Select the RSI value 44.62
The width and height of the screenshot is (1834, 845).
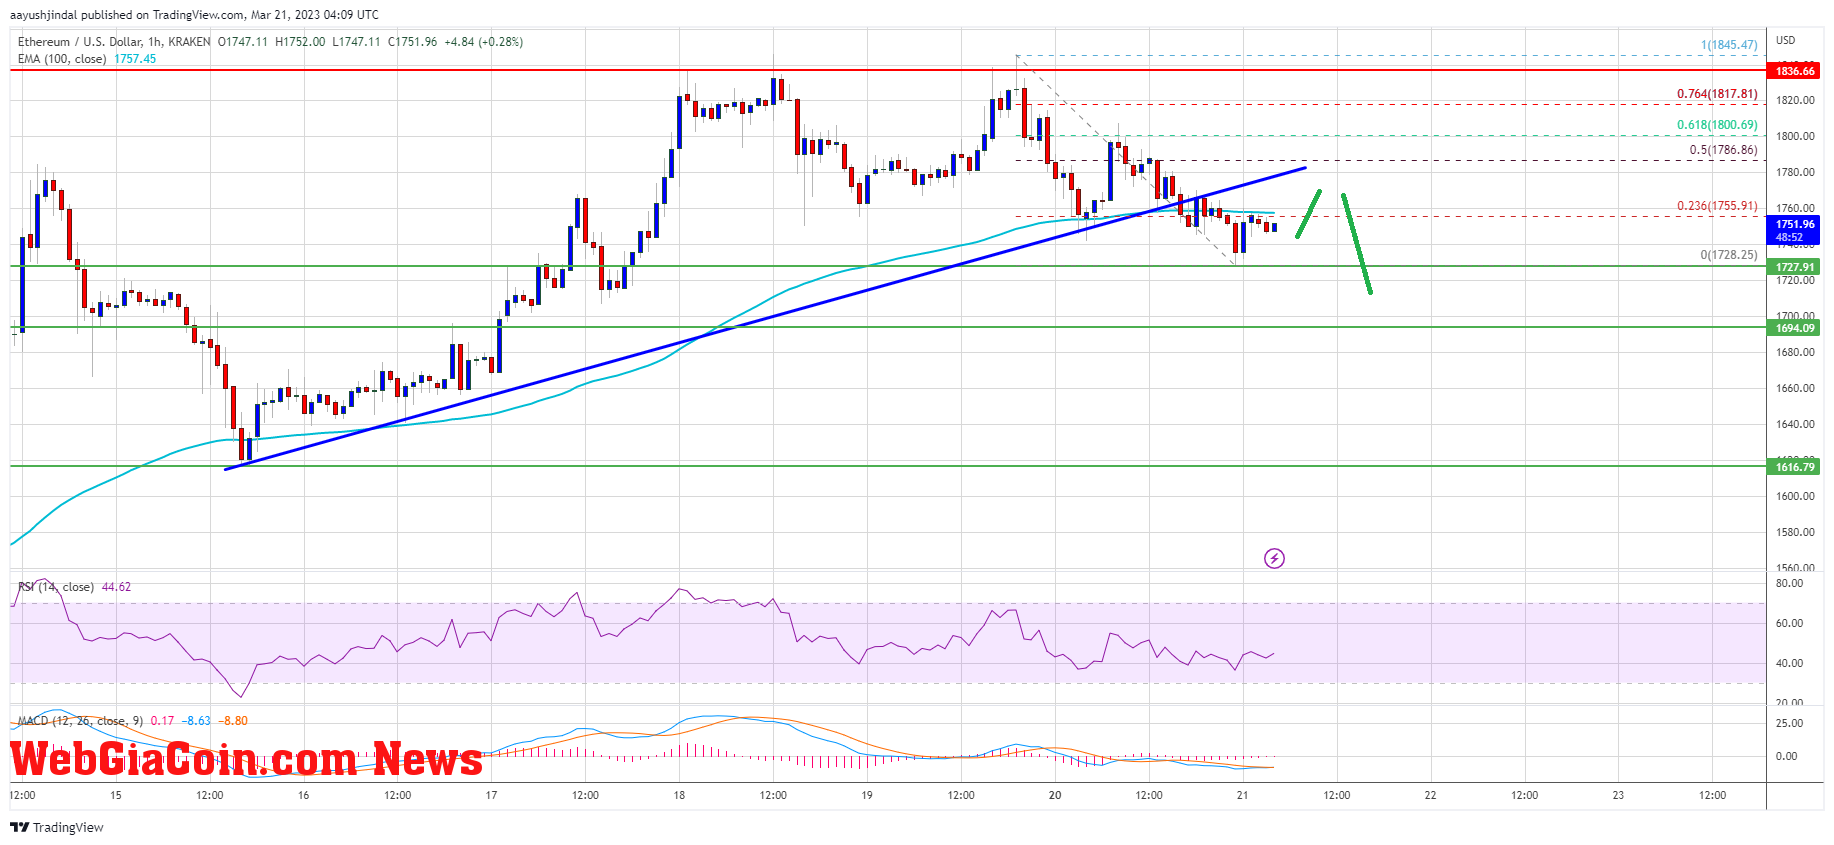(x=116, y=587)
